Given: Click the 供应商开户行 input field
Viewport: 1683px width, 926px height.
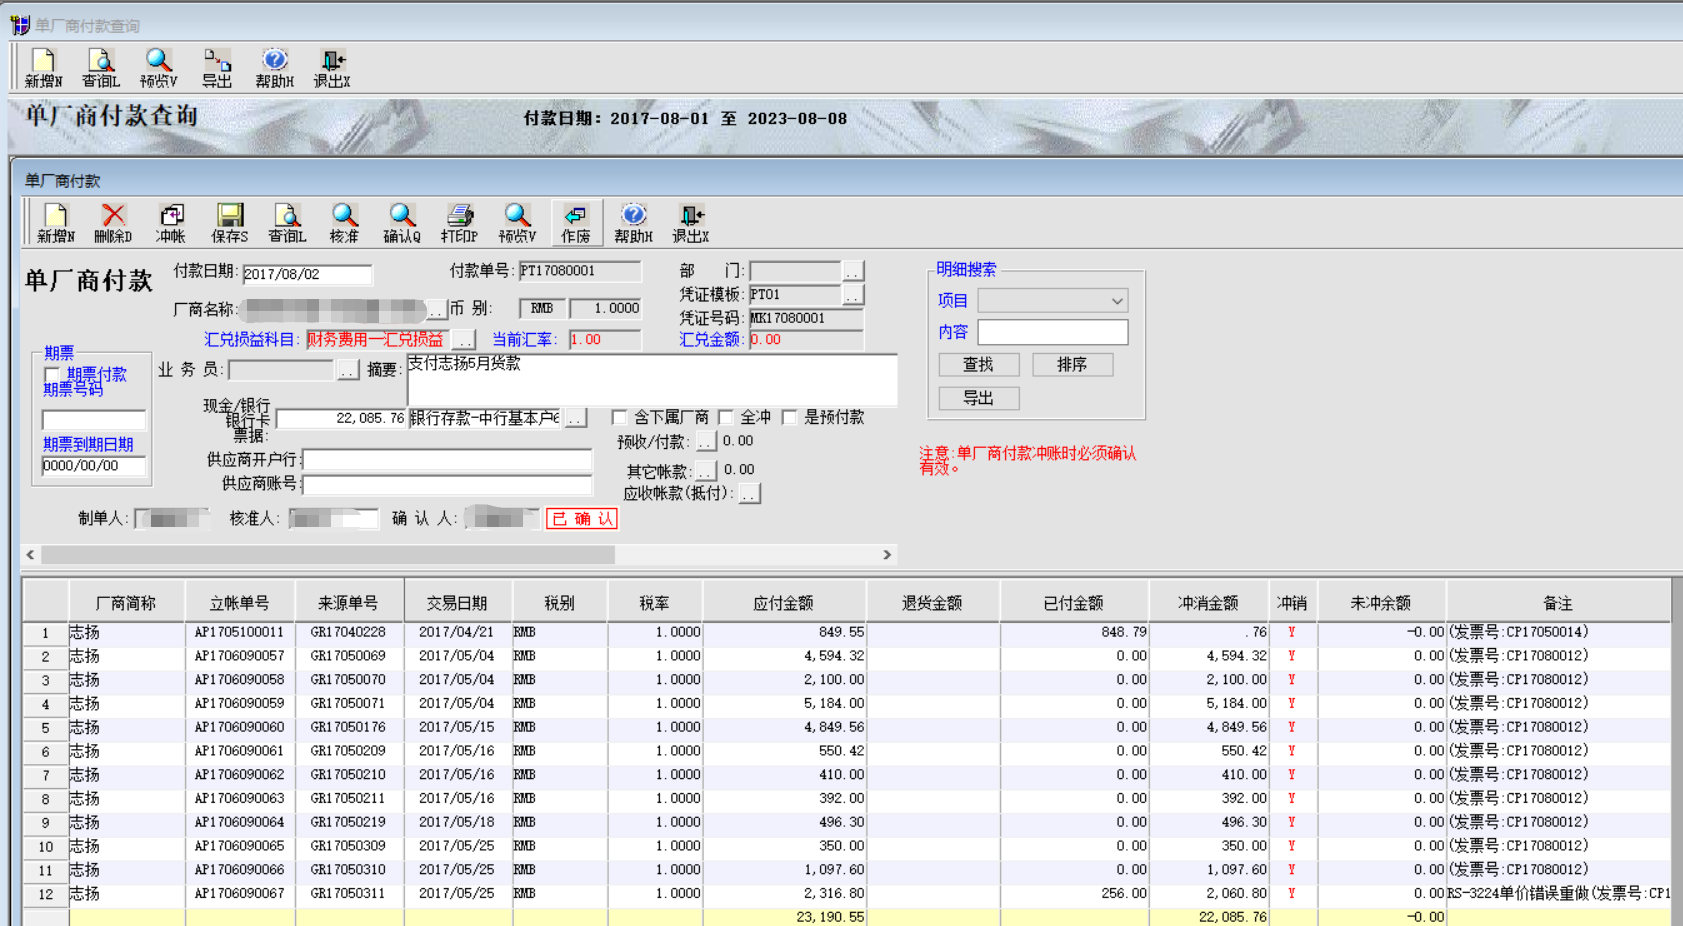Looking at the screenshot, I should tap(447, 460).
